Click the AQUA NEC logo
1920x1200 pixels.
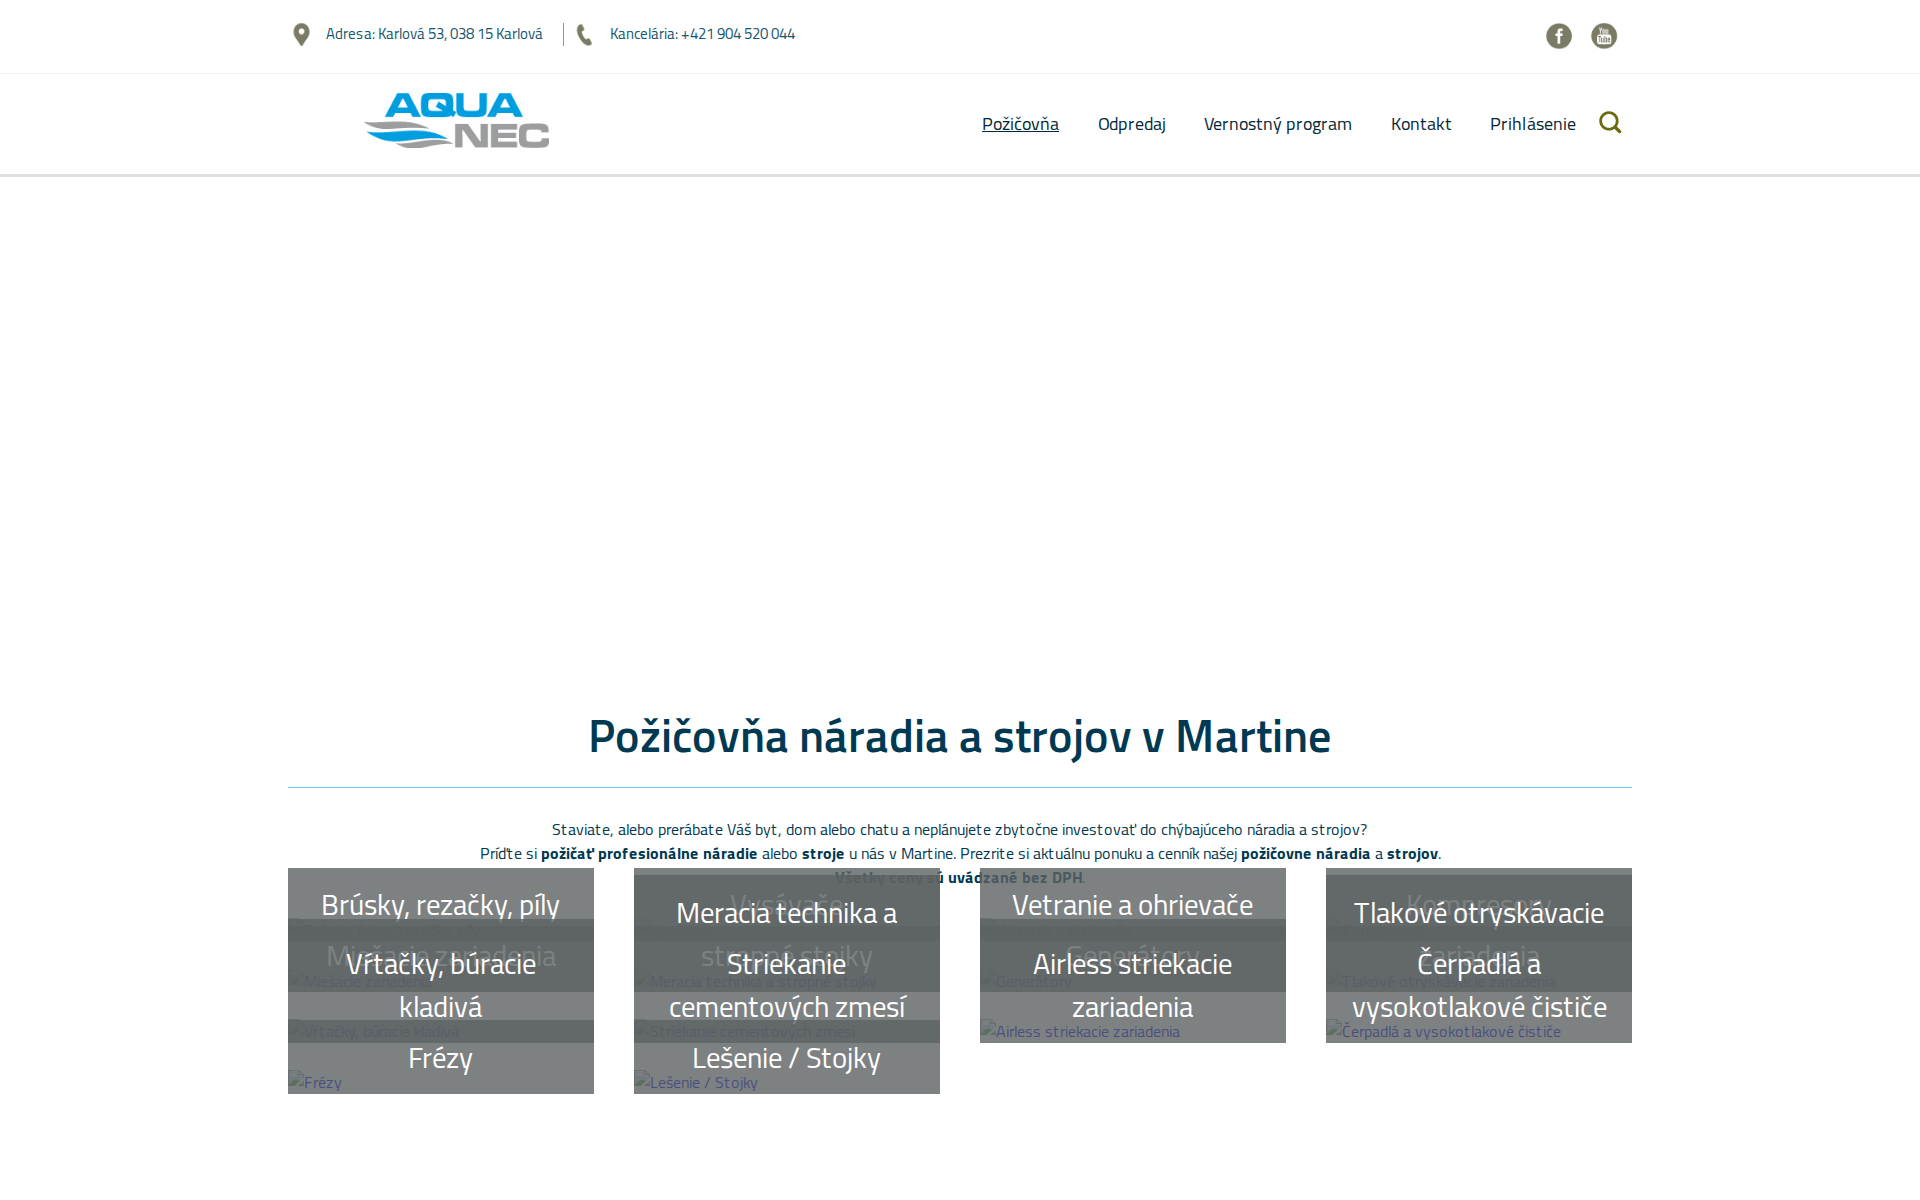point(456,121)
